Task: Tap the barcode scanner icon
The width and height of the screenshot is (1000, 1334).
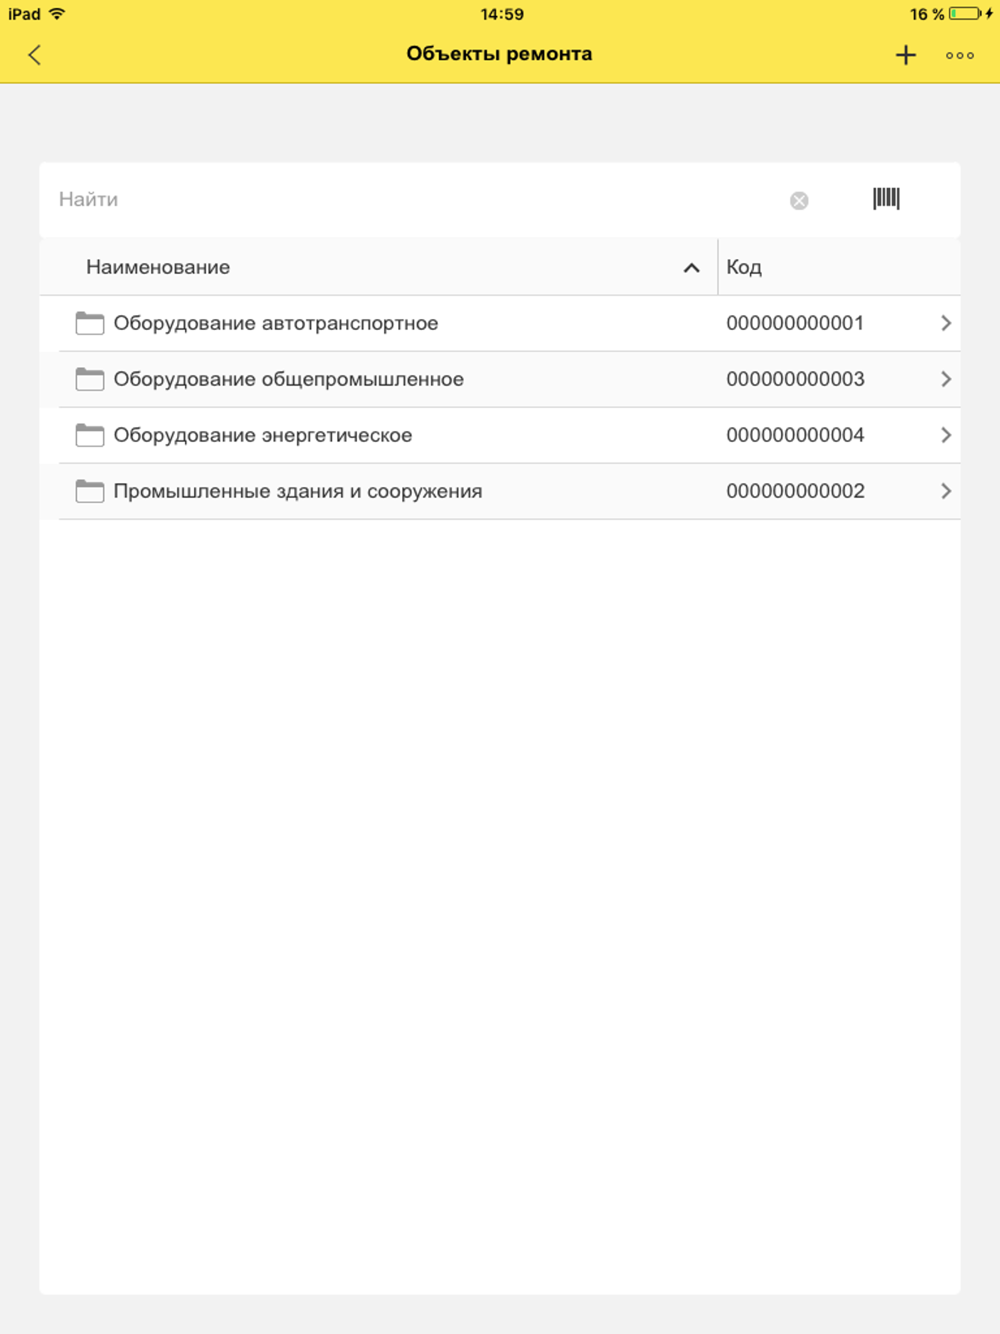Action: coord(886,199)
